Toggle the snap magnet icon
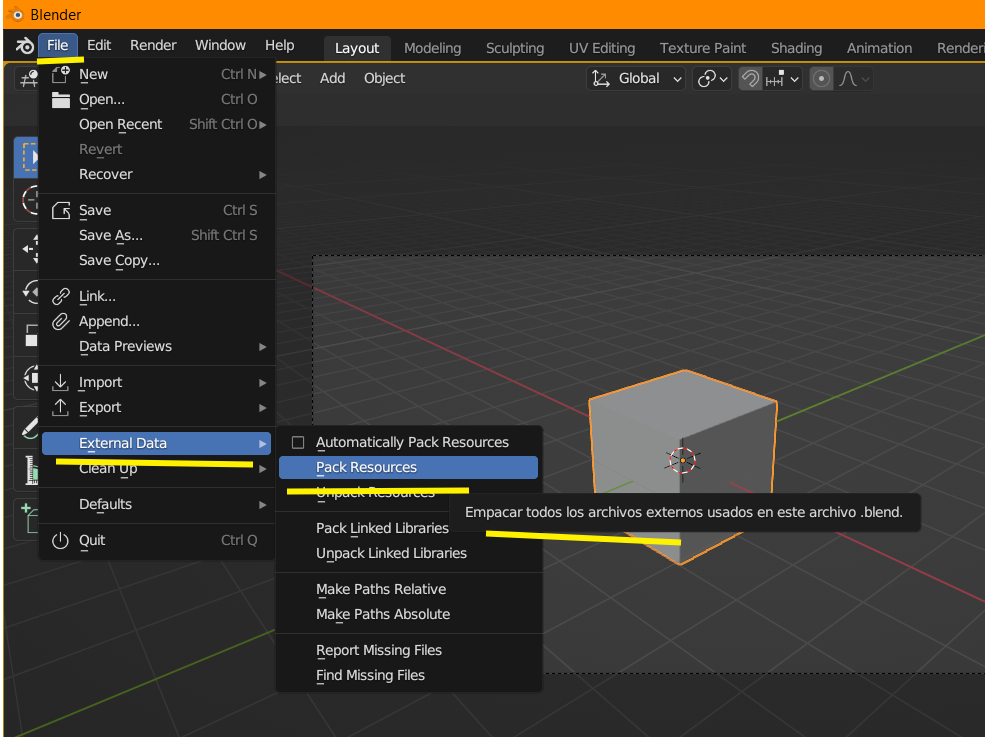The height and width of the screenshot is (737, 985). [x=750, y=79]
